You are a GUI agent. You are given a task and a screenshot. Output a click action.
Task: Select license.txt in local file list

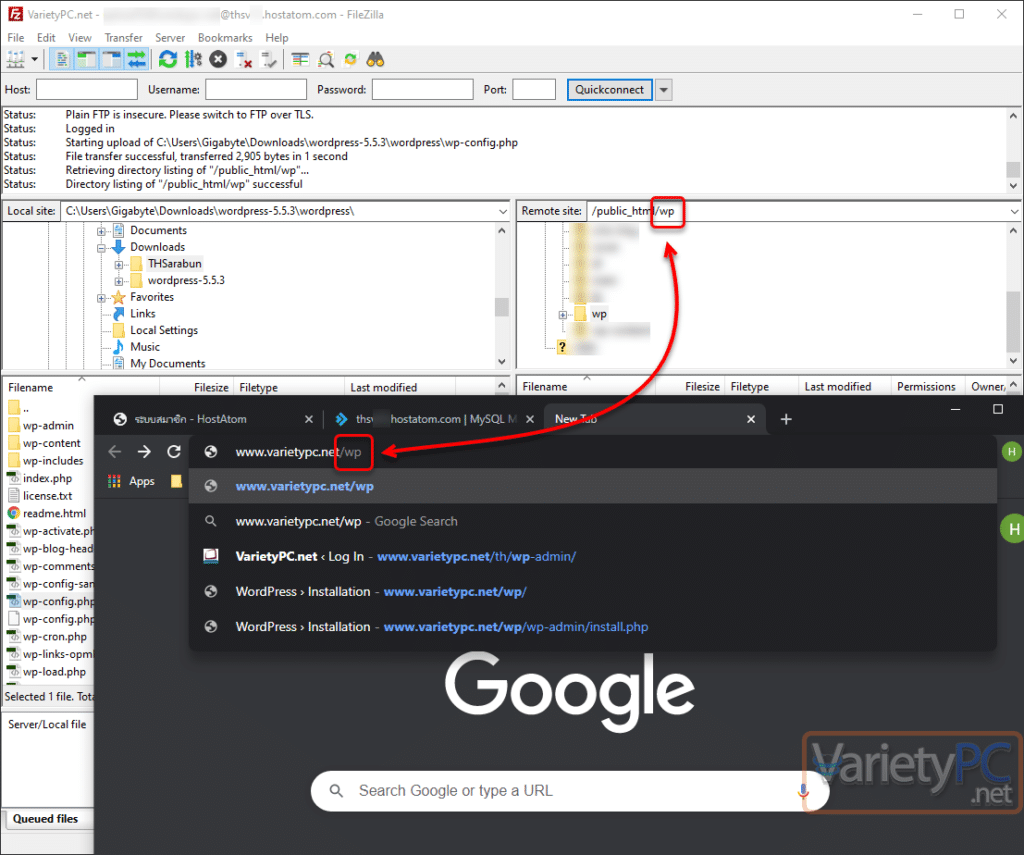tap(47, 496)
